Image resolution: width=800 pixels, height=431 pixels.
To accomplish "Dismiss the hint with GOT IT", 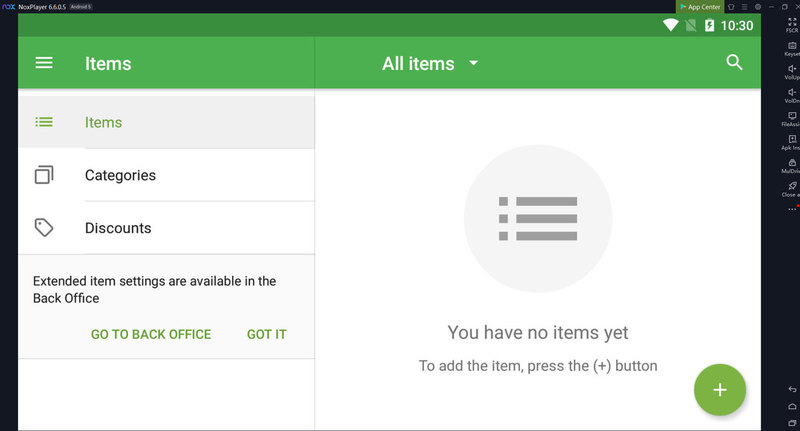I will click(x=267, y=334).
